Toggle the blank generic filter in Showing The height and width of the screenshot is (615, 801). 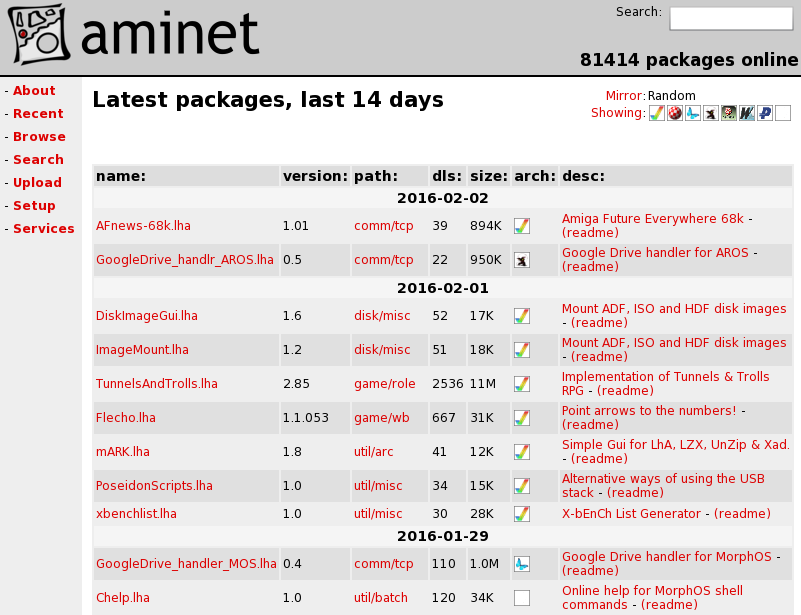tap(783, 113)
